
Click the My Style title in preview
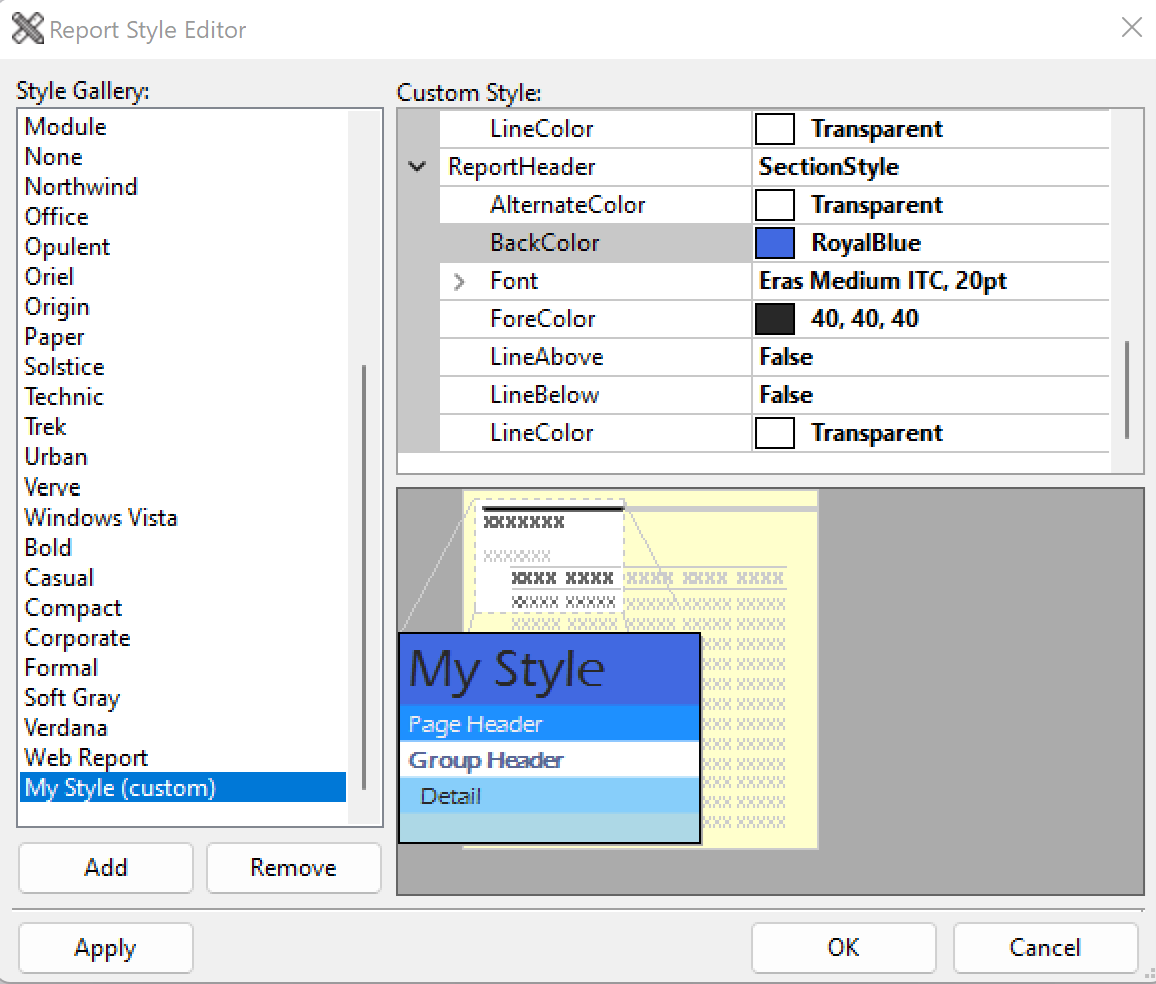pos(507,670)
